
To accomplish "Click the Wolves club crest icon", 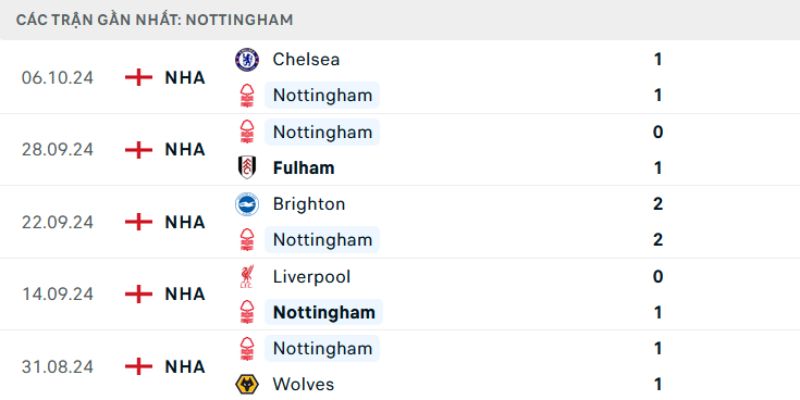I will click(246, 385).
